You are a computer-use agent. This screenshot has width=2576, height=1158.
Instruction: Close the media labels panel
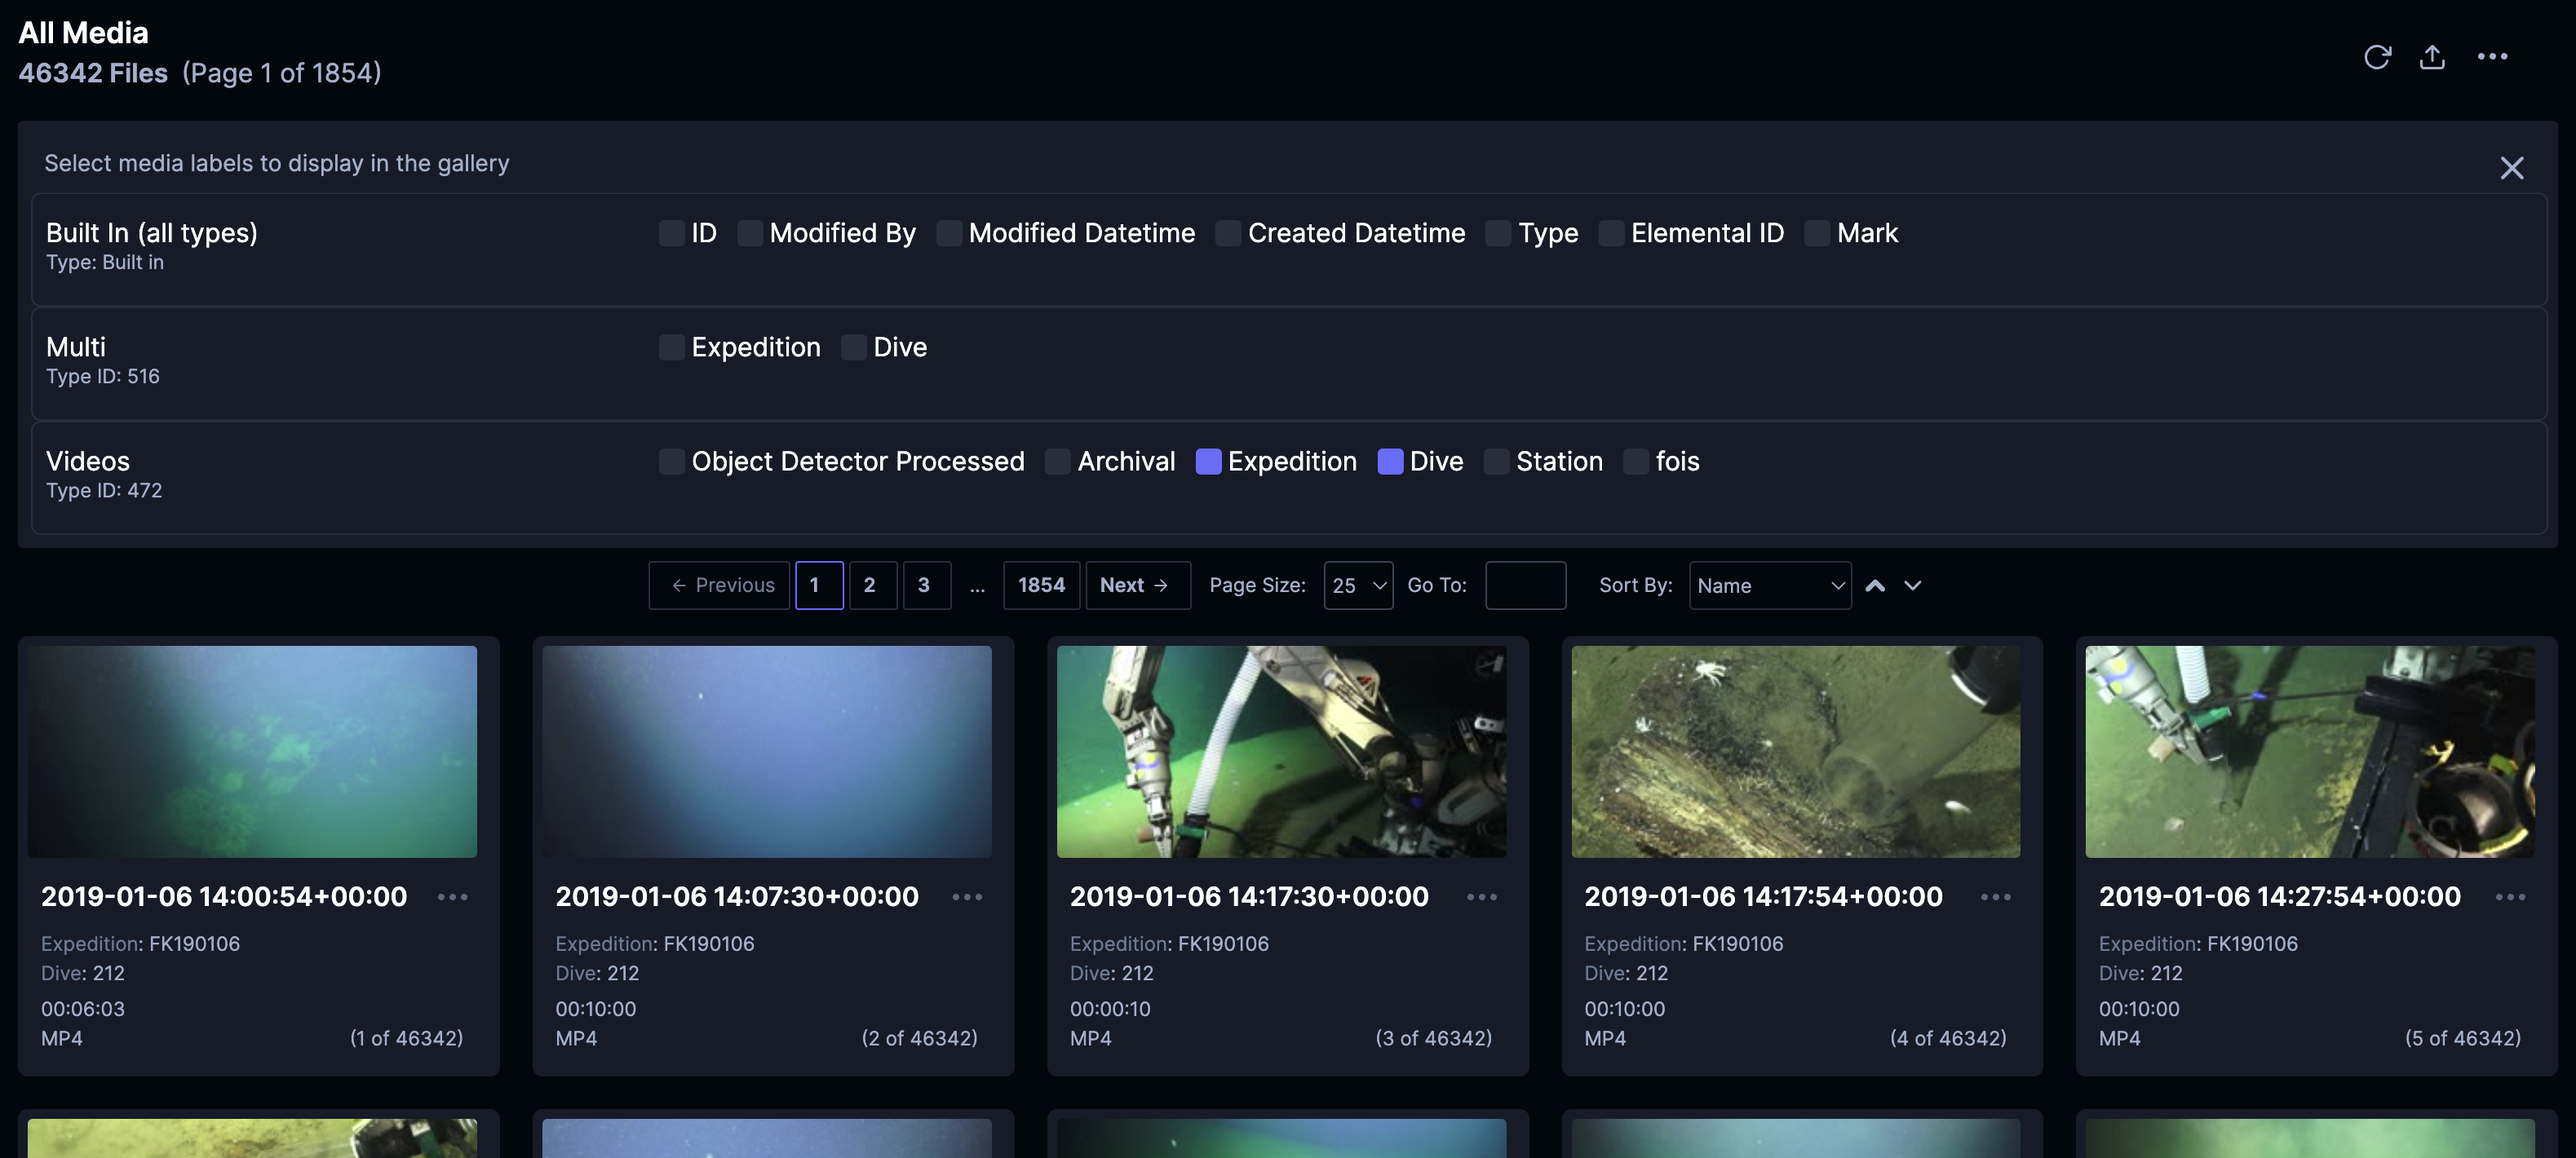[x=2511, y=167]
